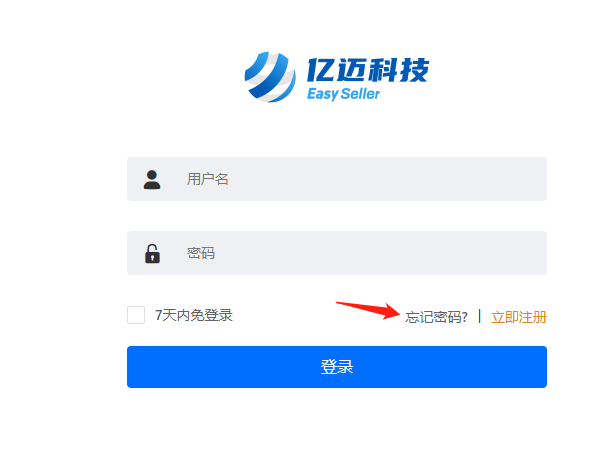Click the 7天内免登录 label text
Screen dimensions: 601x467
pyautogui.click(x=194, y=315)
